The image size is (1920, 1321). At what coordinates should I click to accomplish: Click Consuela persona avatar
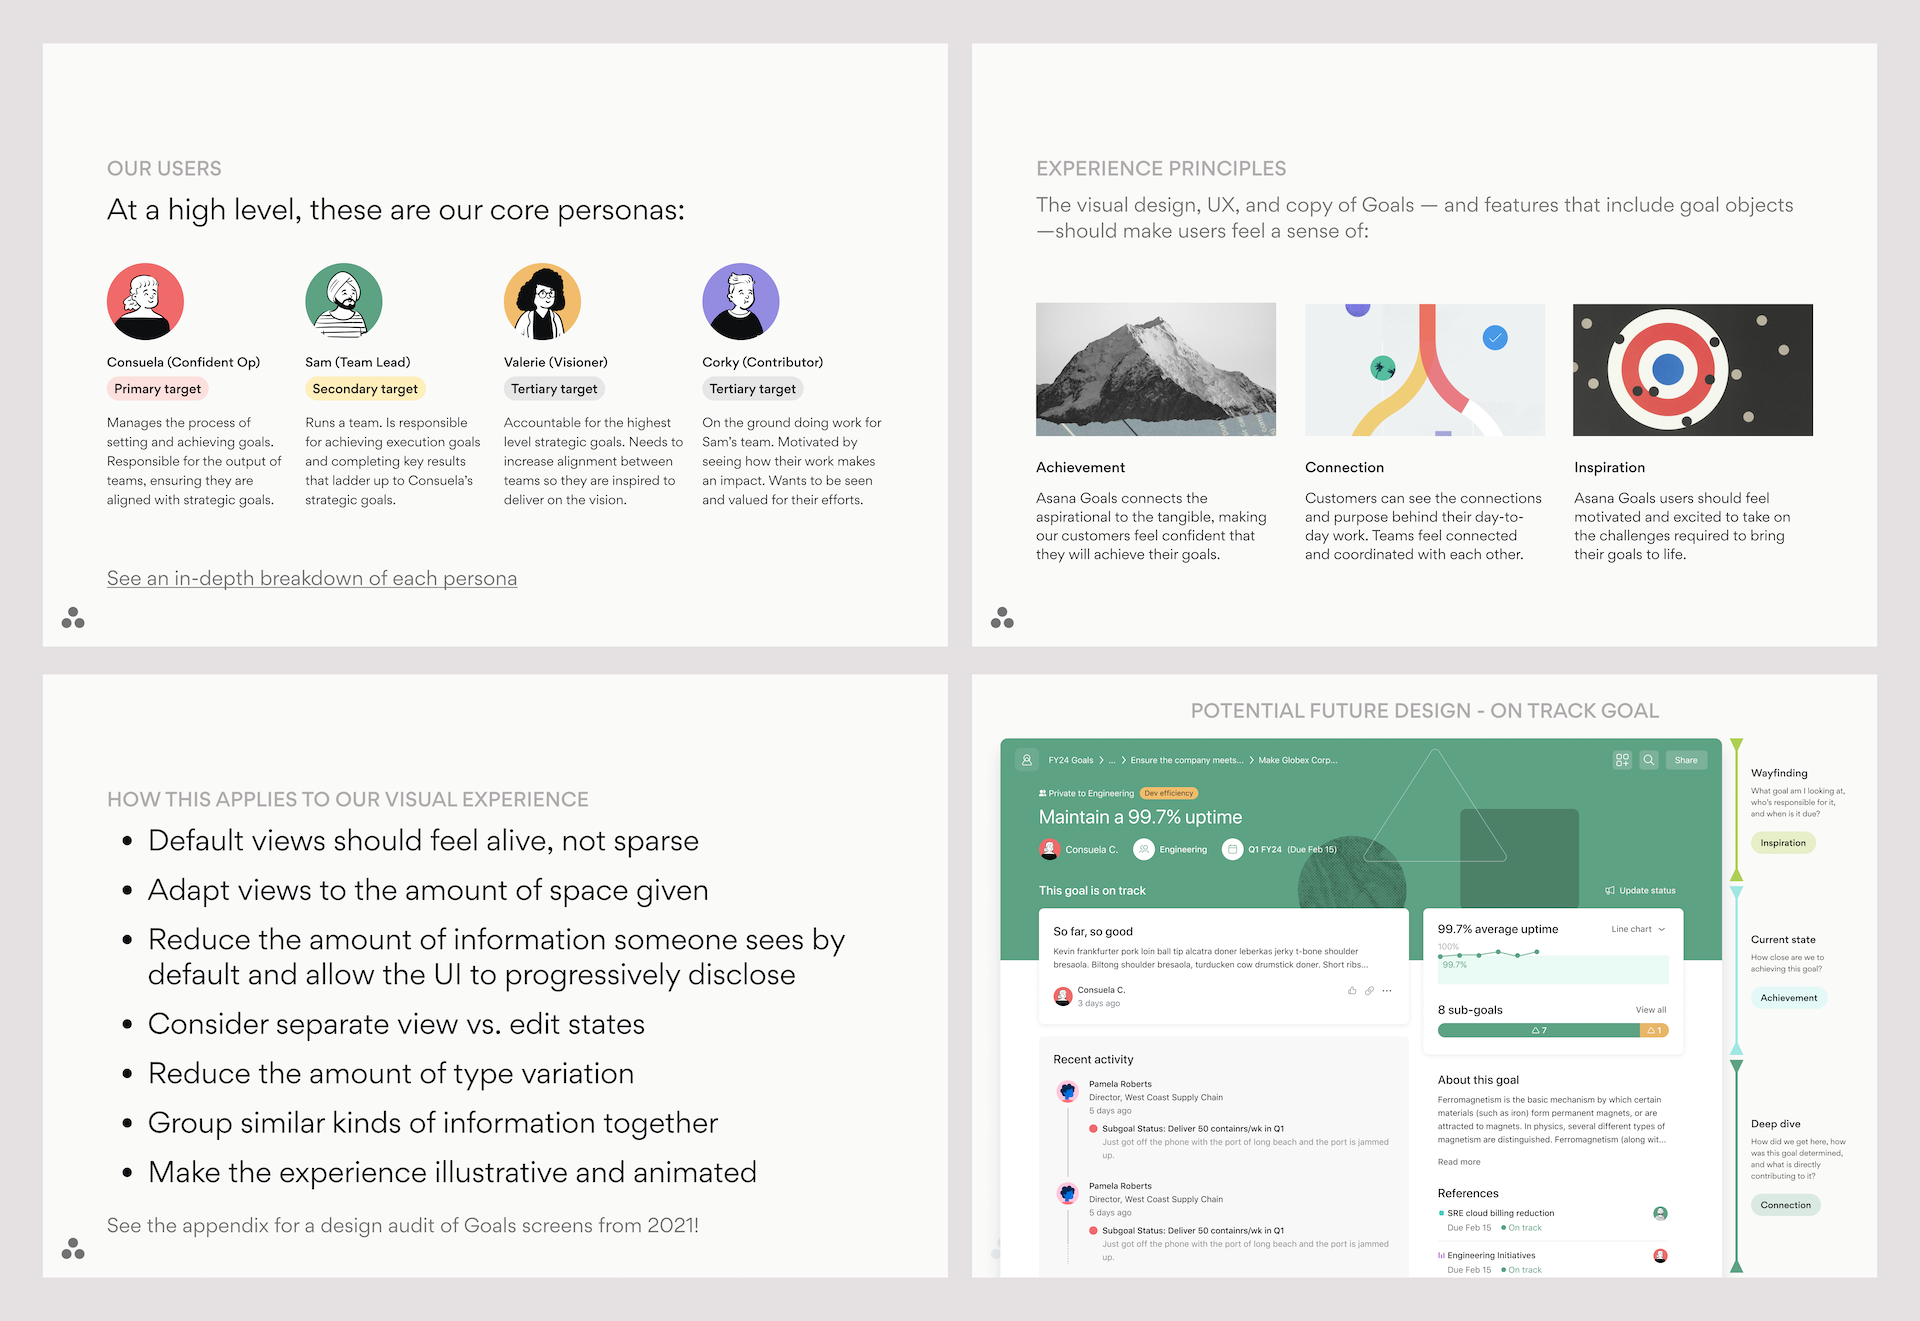click(145, 302)
